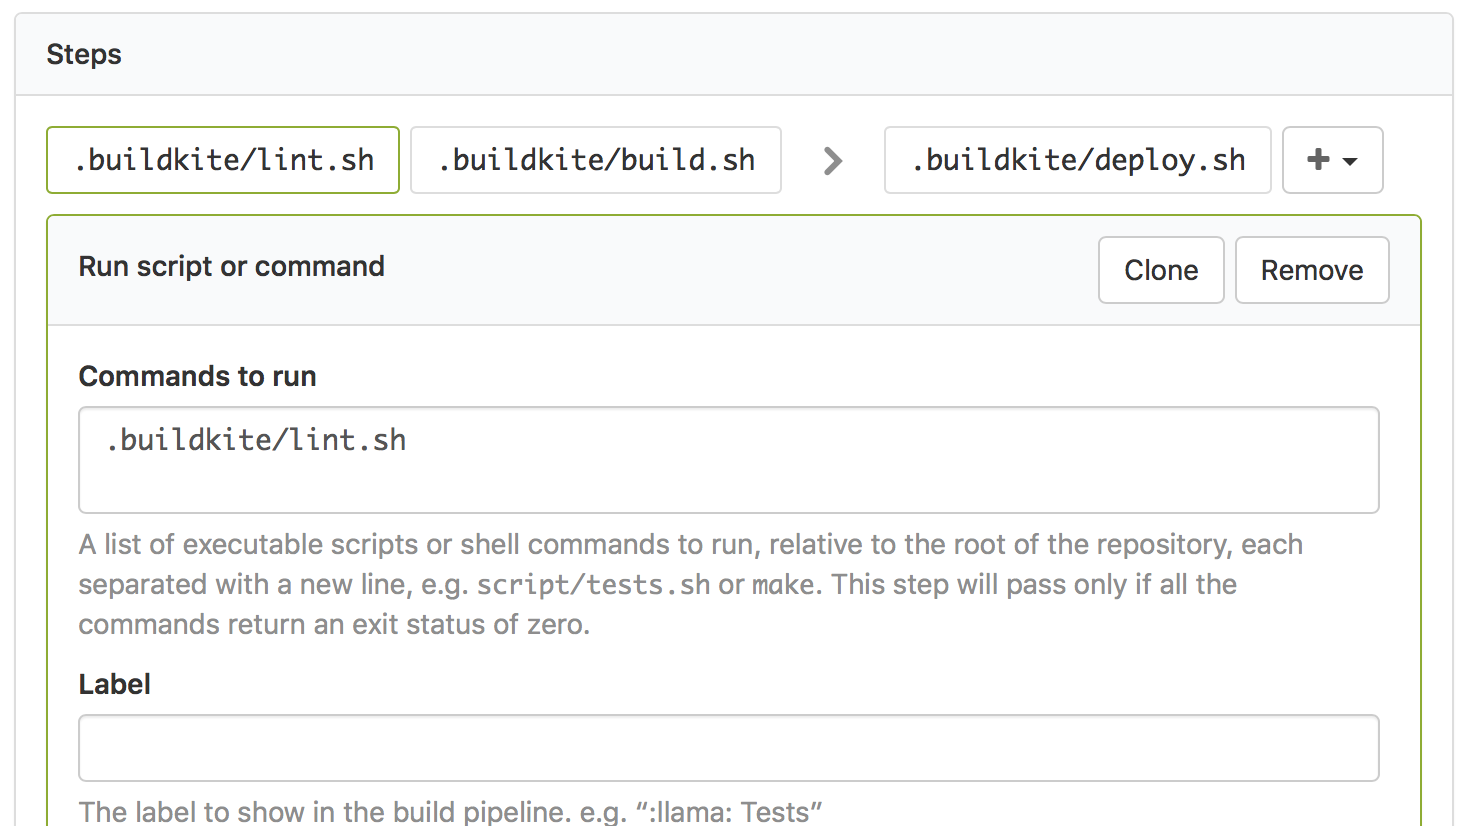Click the Clone button
Viewport: 1474px width, 826px height.
[1160, 269]
